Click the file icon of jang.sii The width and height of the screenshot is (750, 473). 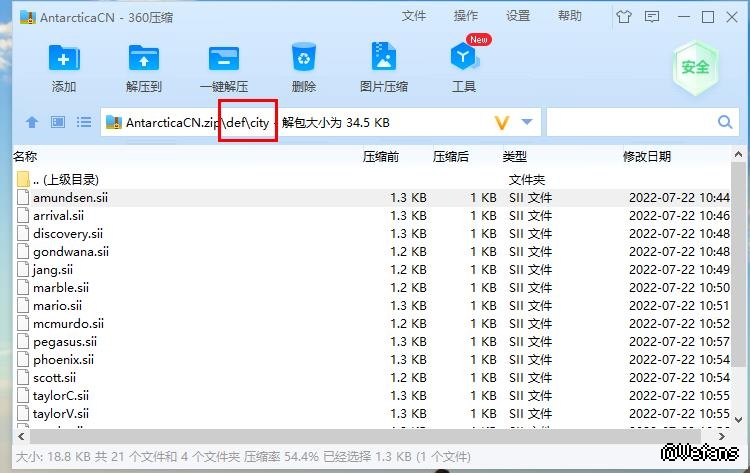(22, 270)
